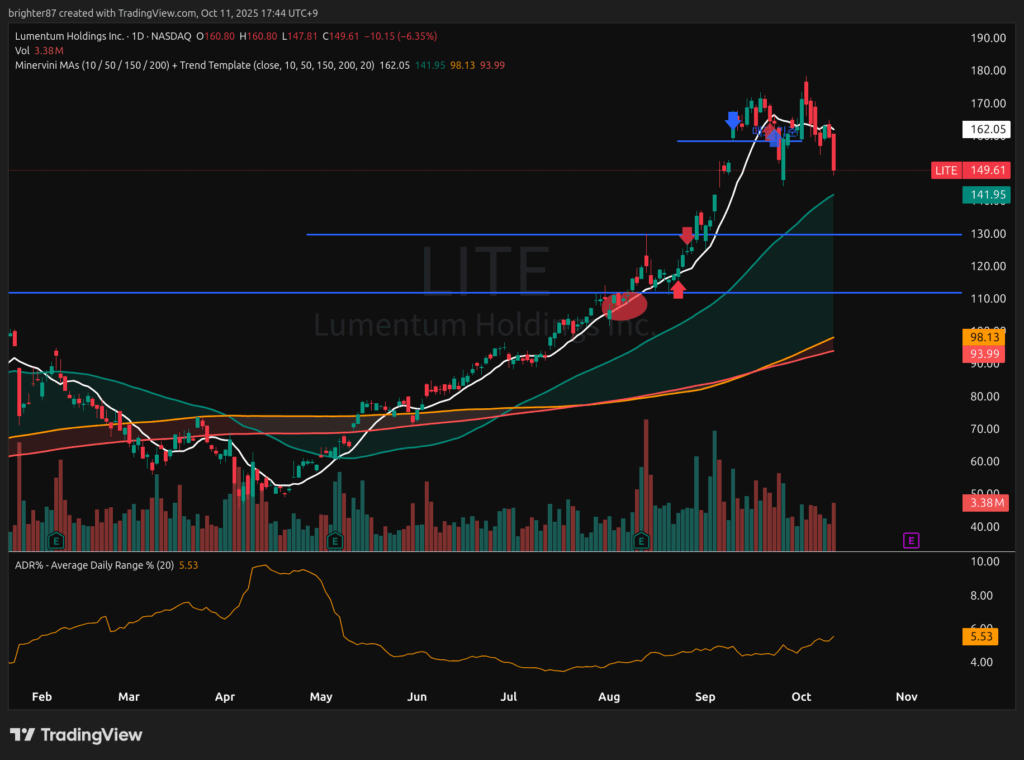Screen dimensions: 1024x760
Task: Select the red up arrow above 110 line
Action: pyautogui.click(x=678, y=289)
